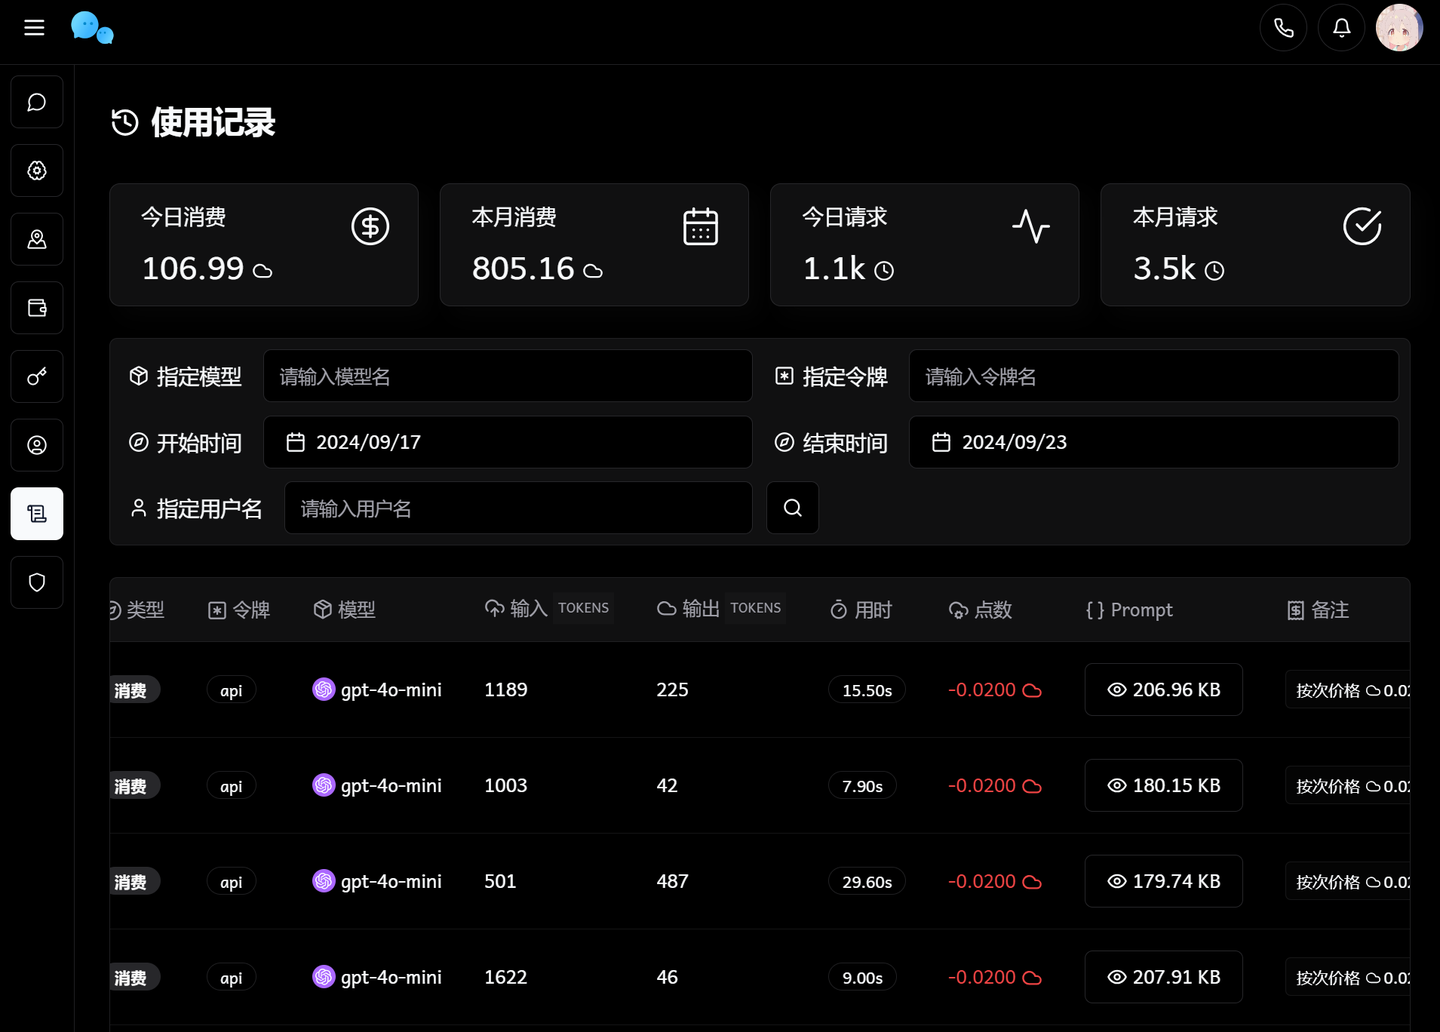Open the notifications bell
Viewport: 1440px width, 1032px height.
point(1341,27)
